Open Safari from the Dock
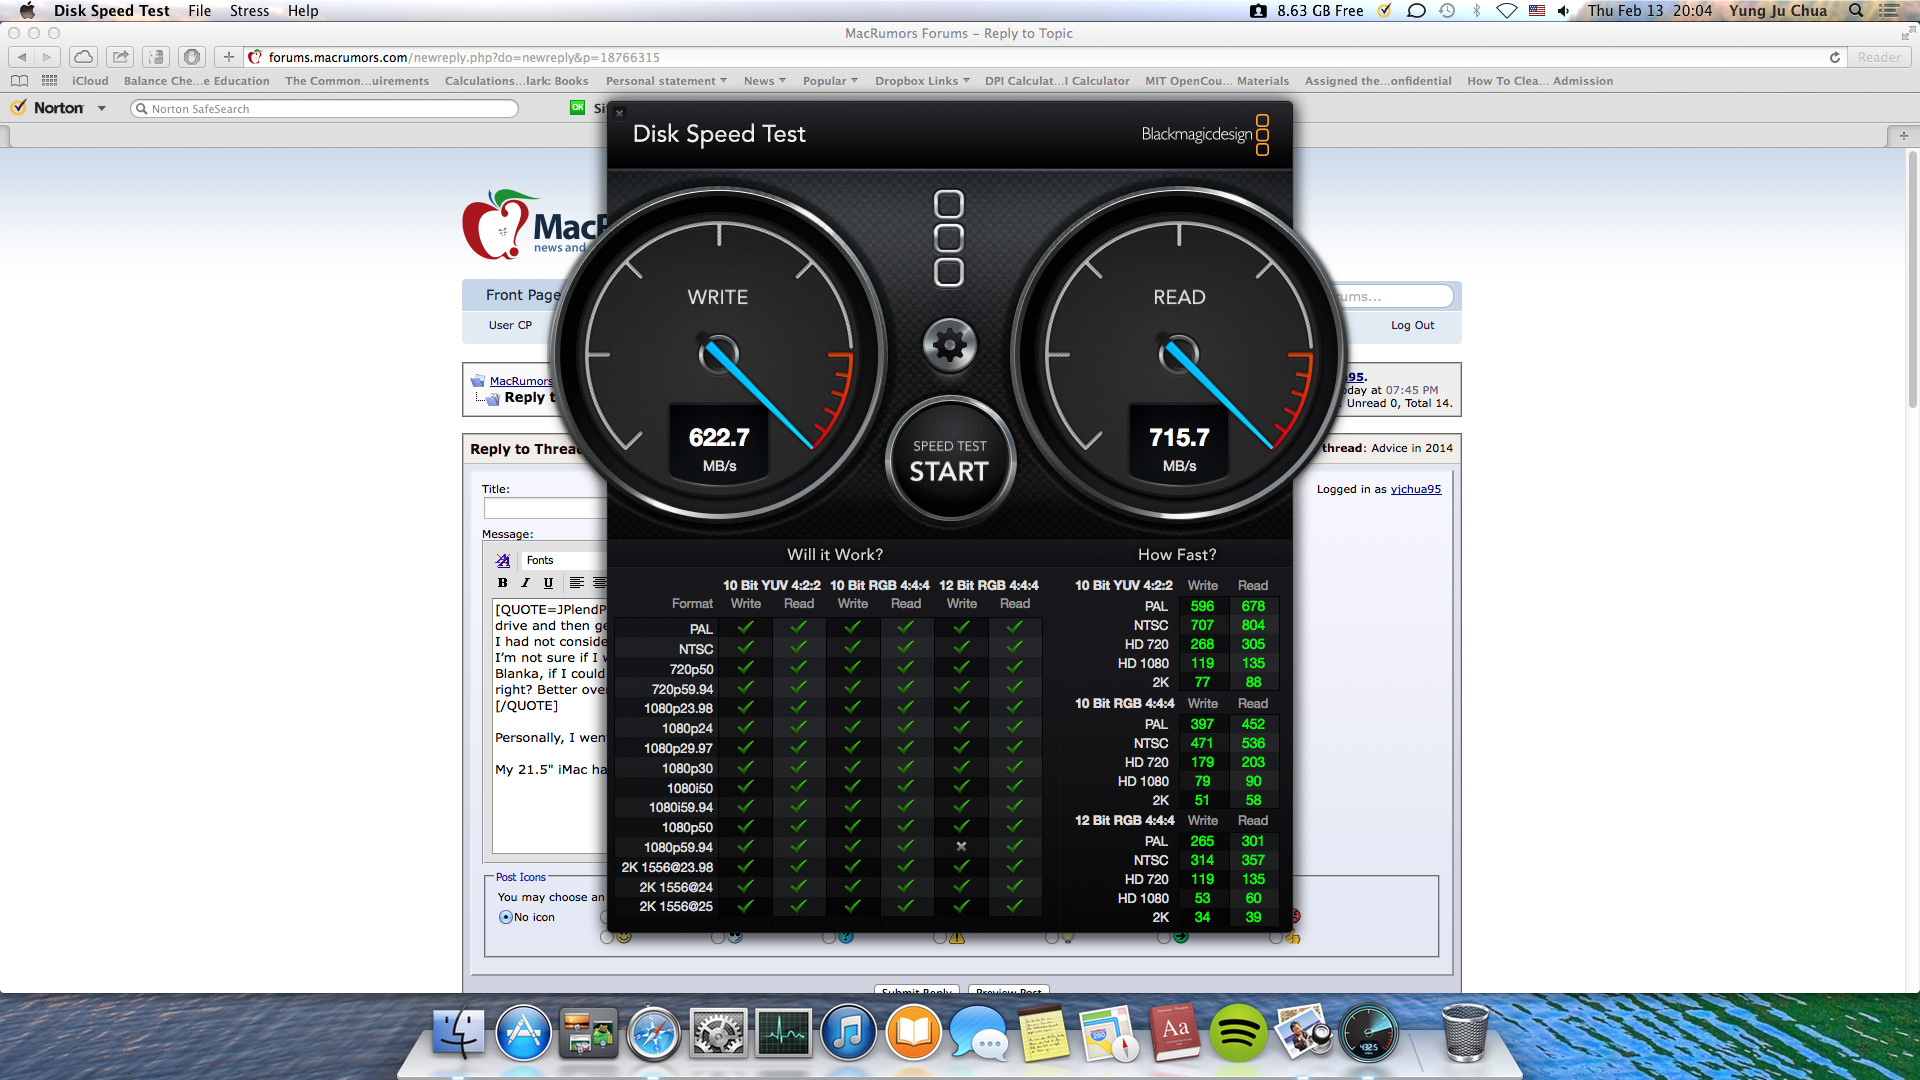This screenshot has height=1080, width=1920. click(654, 1033)
